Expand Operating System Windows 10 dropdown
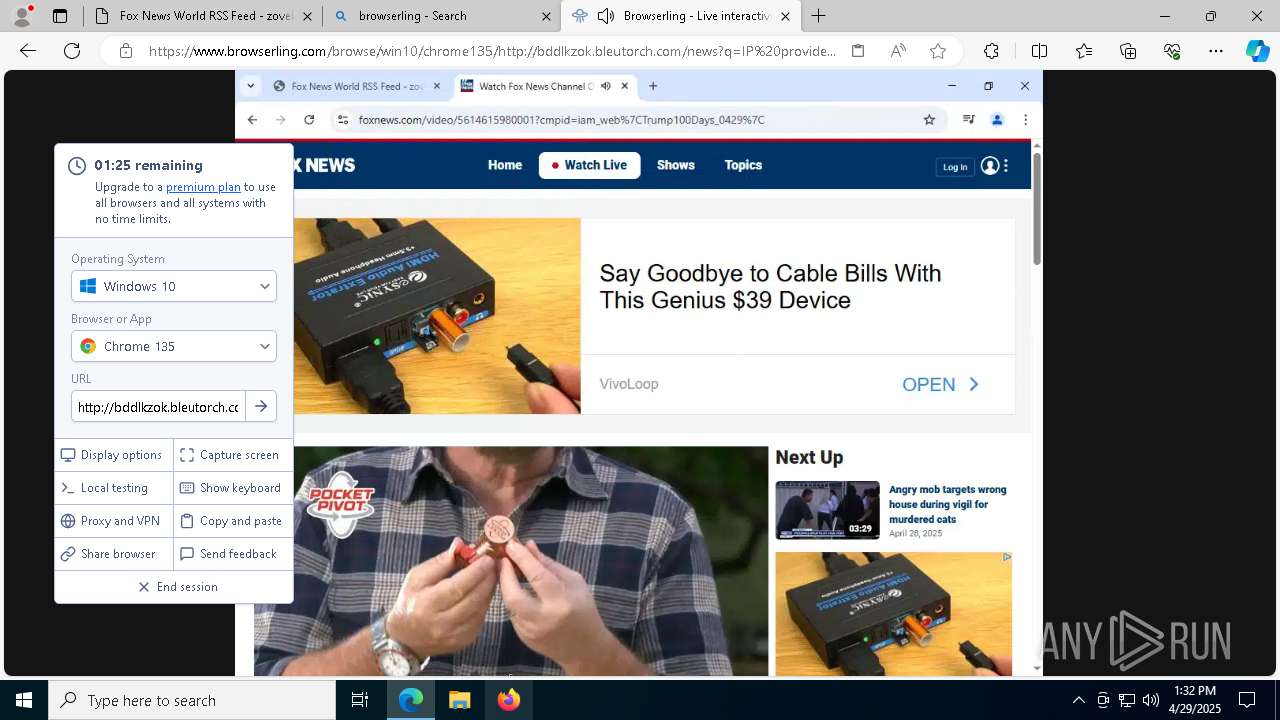The height and width of the screenshot is (720, 1280). (174, 286)
